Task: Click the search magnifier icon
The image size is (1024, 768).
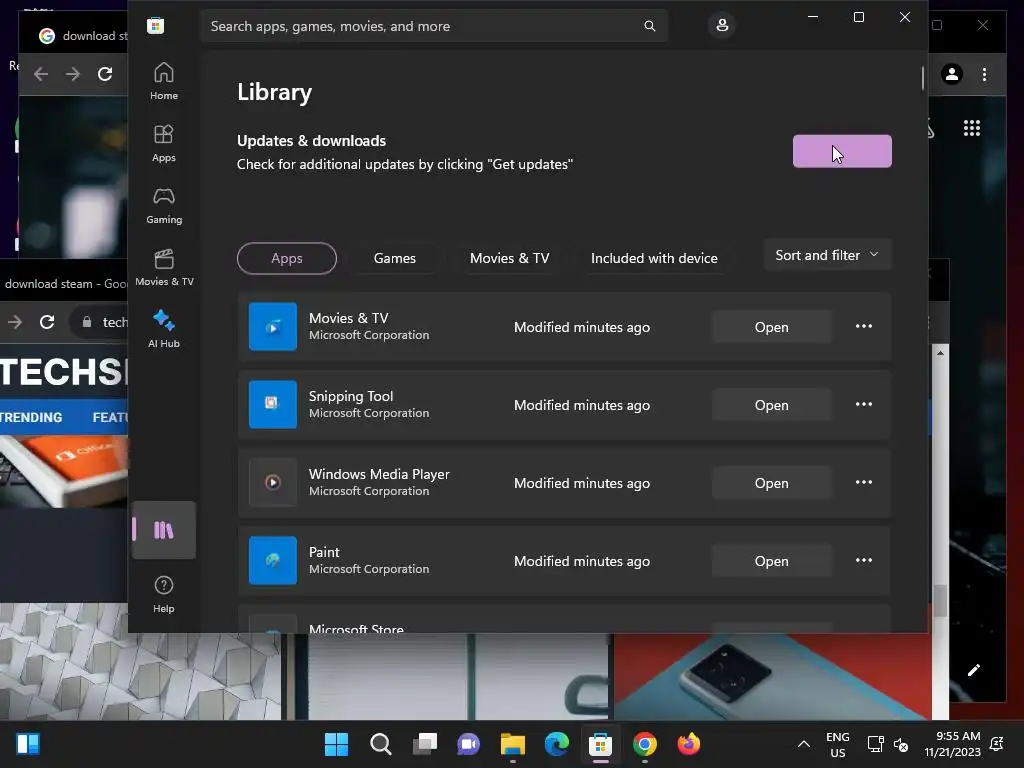Action: [x=649, y=26]
